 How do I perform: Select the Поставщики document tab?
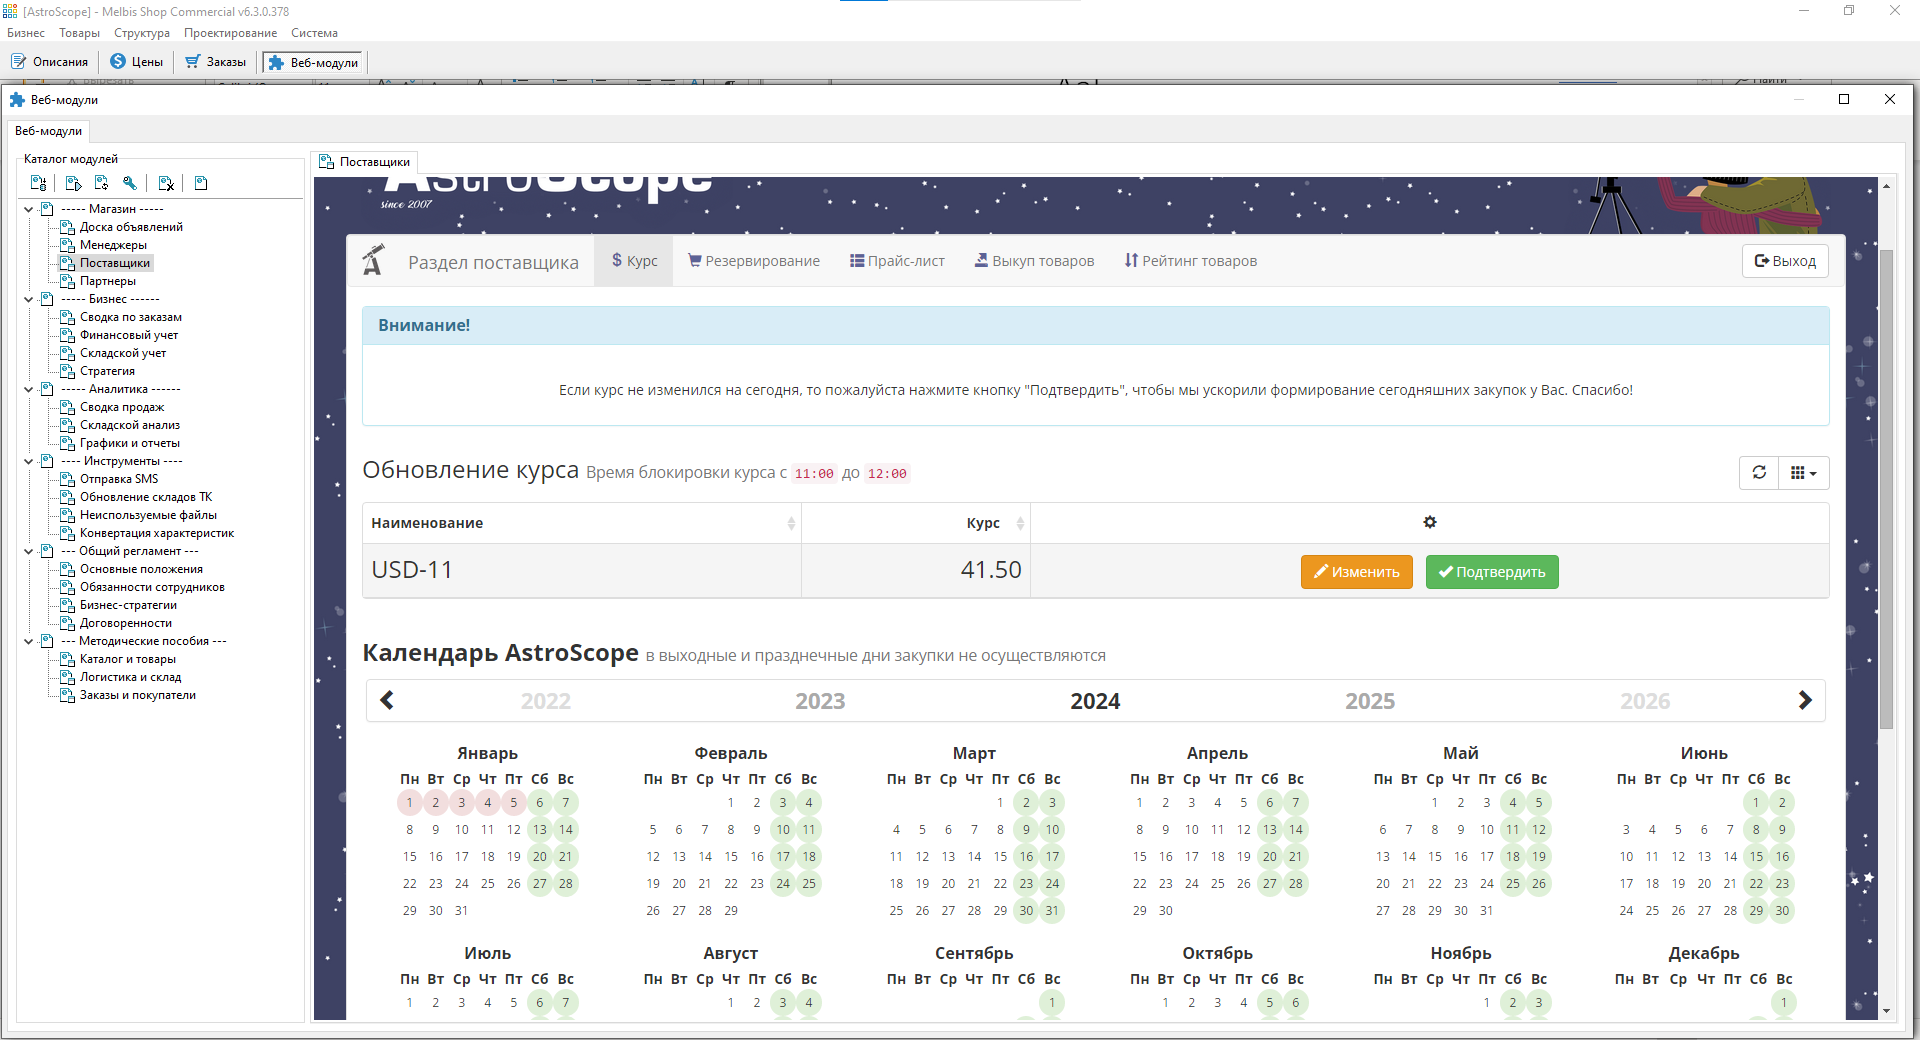click(x=365, y=162)
